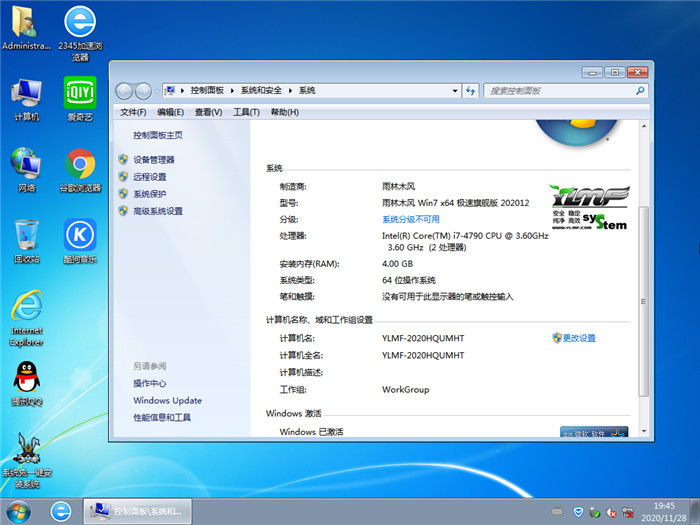Open 设备管理器 in the sidebar
700x525 pixels.
pos(154,160)
